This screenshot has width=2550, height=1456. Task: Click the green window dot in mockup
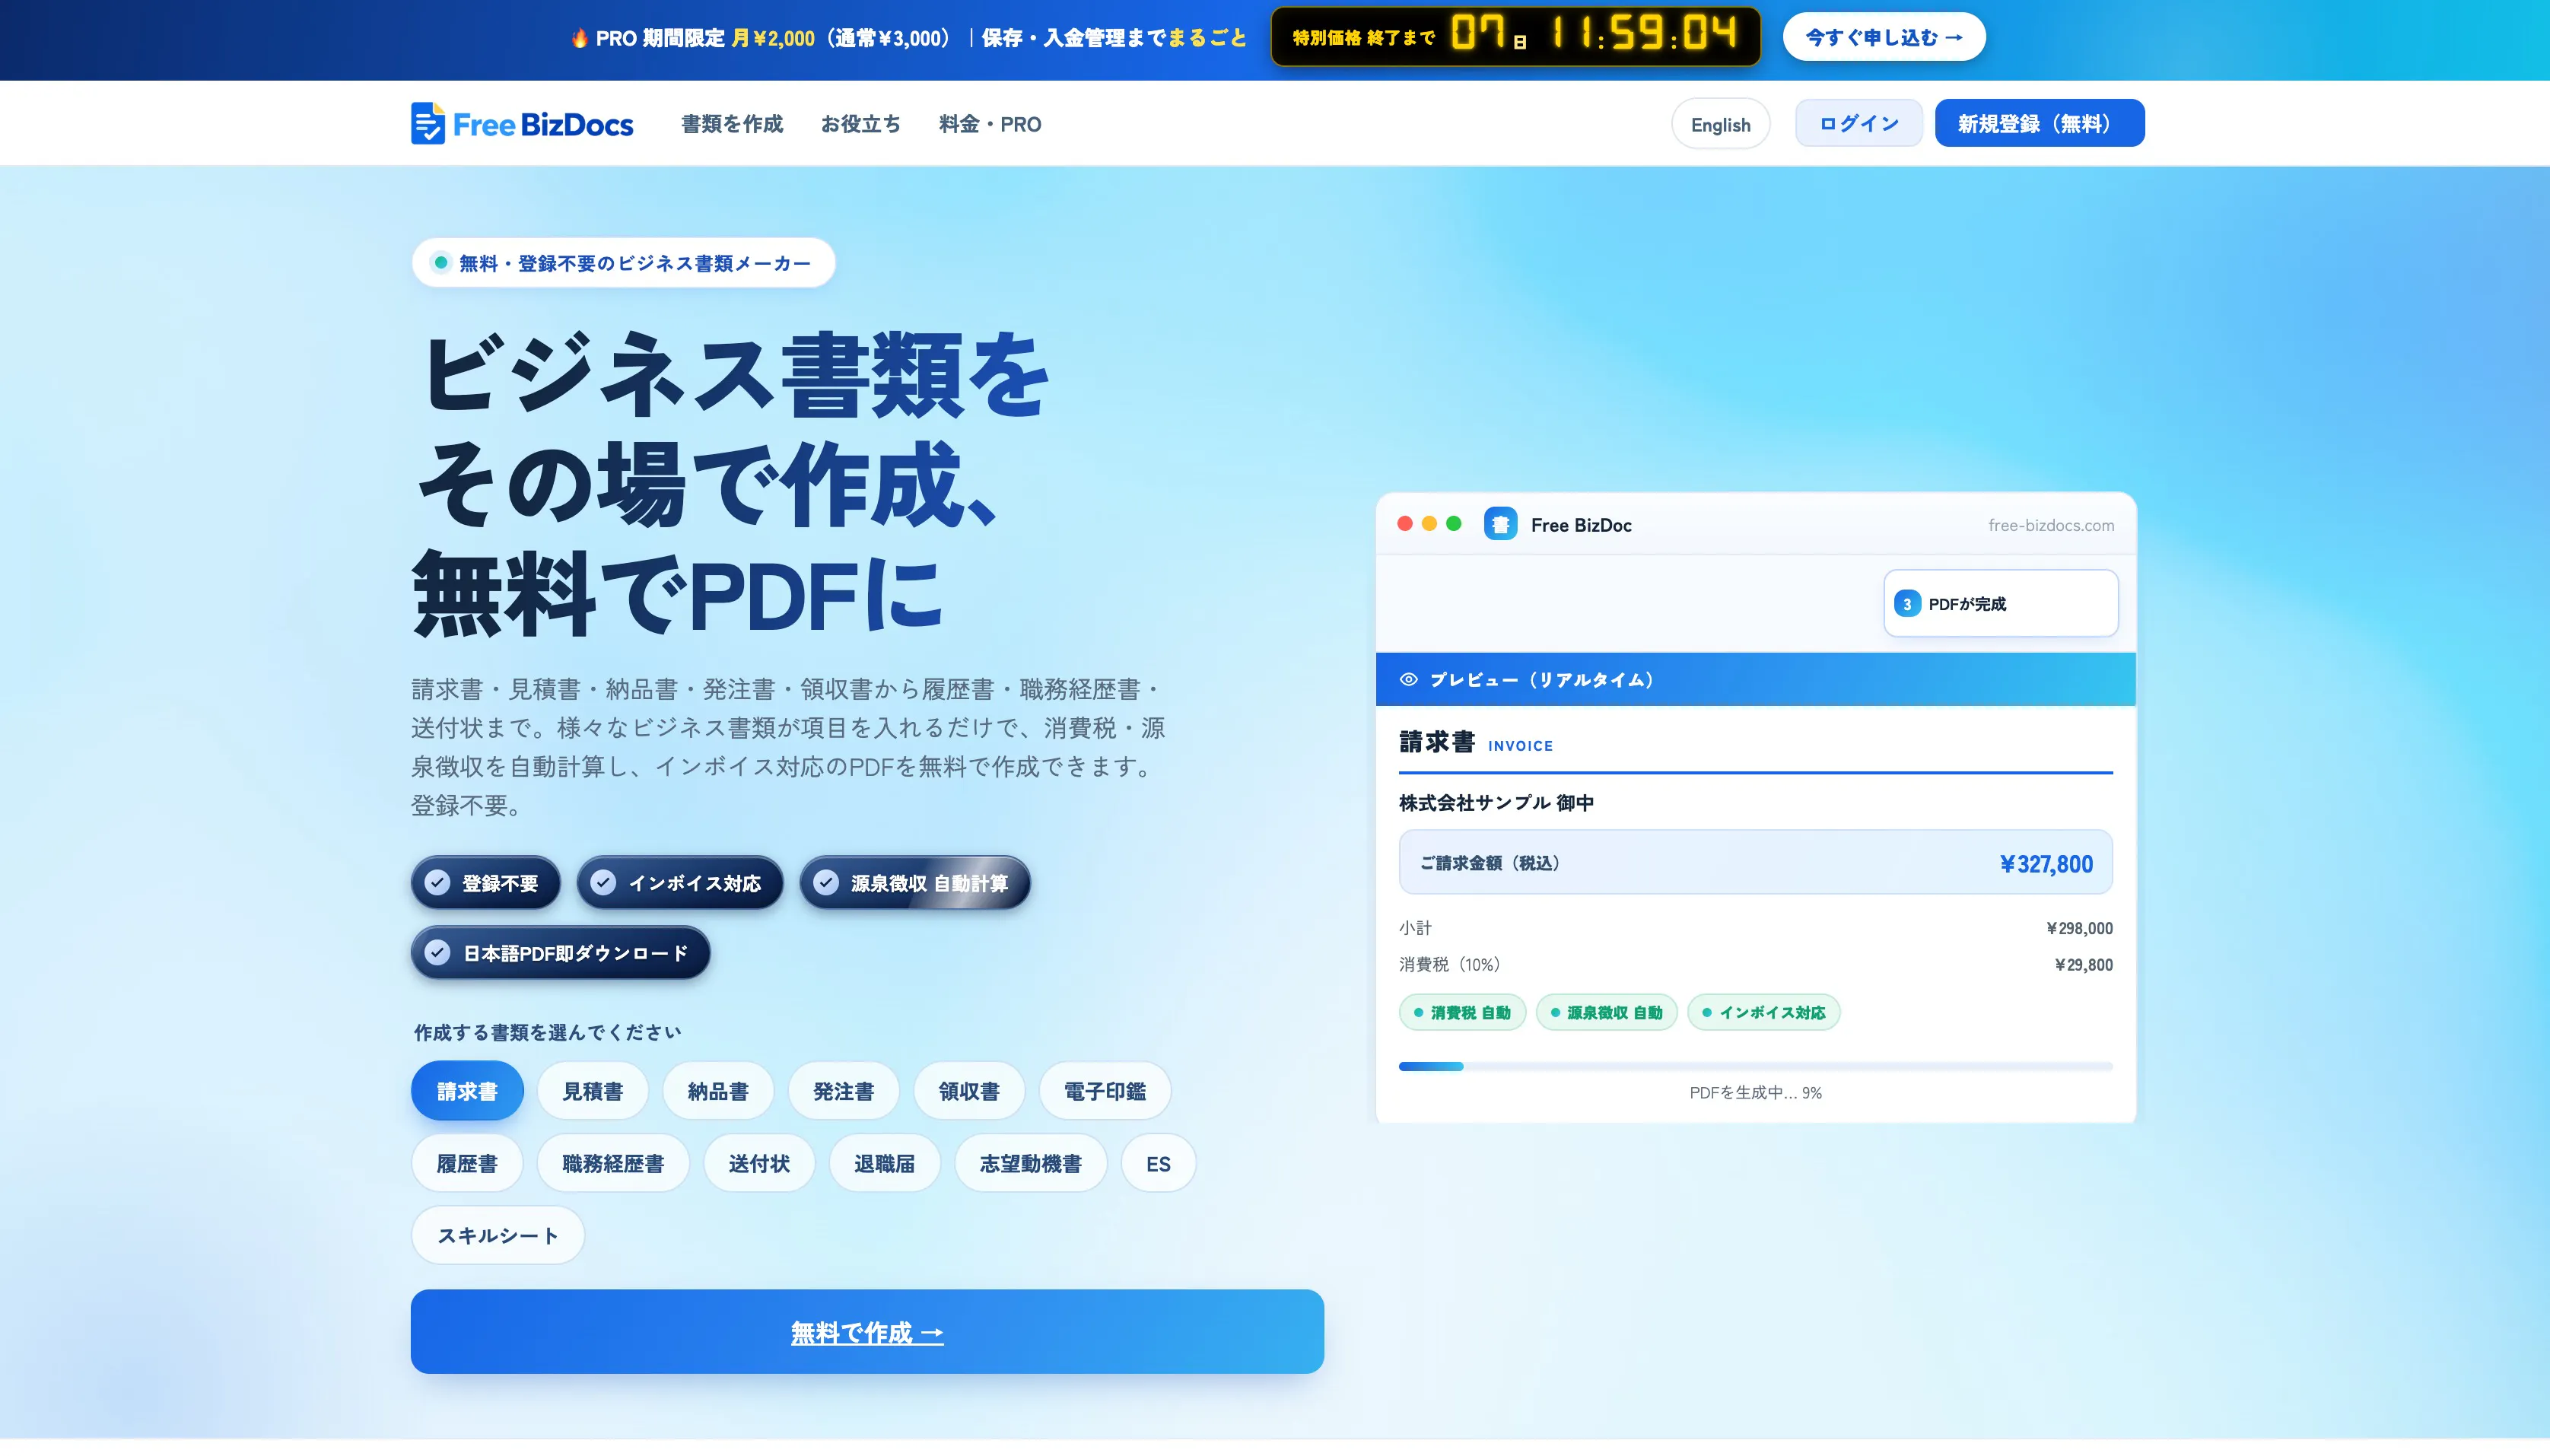(1454, 524)
